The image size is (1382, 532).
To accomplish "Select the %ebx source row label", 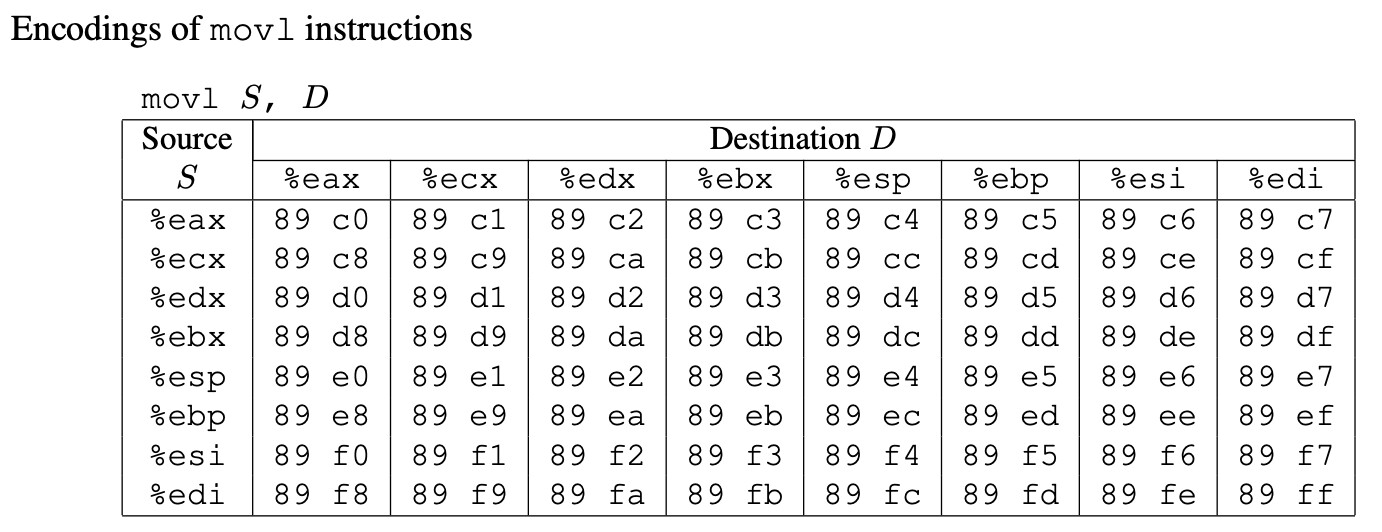I will (x=187, y=338).
